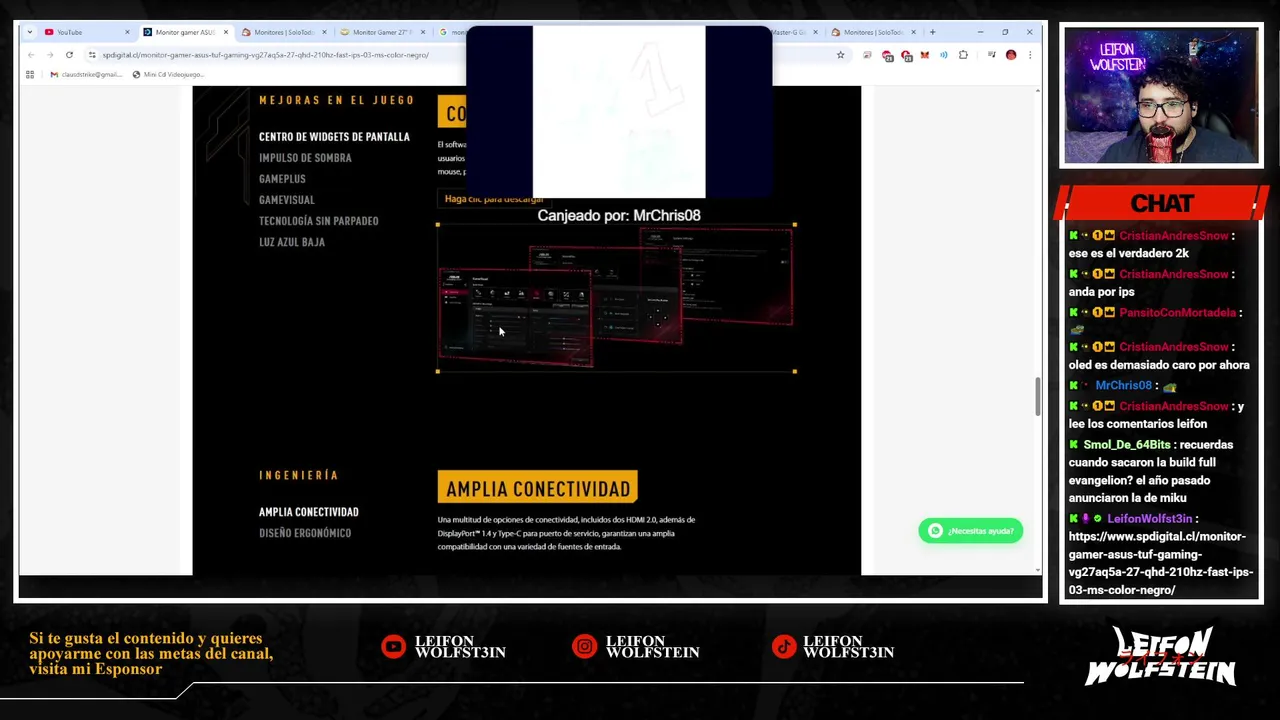The width and height of the screenshot is (1280, 720).
Task: Open the Monitores SoloTodo tab beside new-tab button
Action: pyautogui.click(x=873, y=32)
